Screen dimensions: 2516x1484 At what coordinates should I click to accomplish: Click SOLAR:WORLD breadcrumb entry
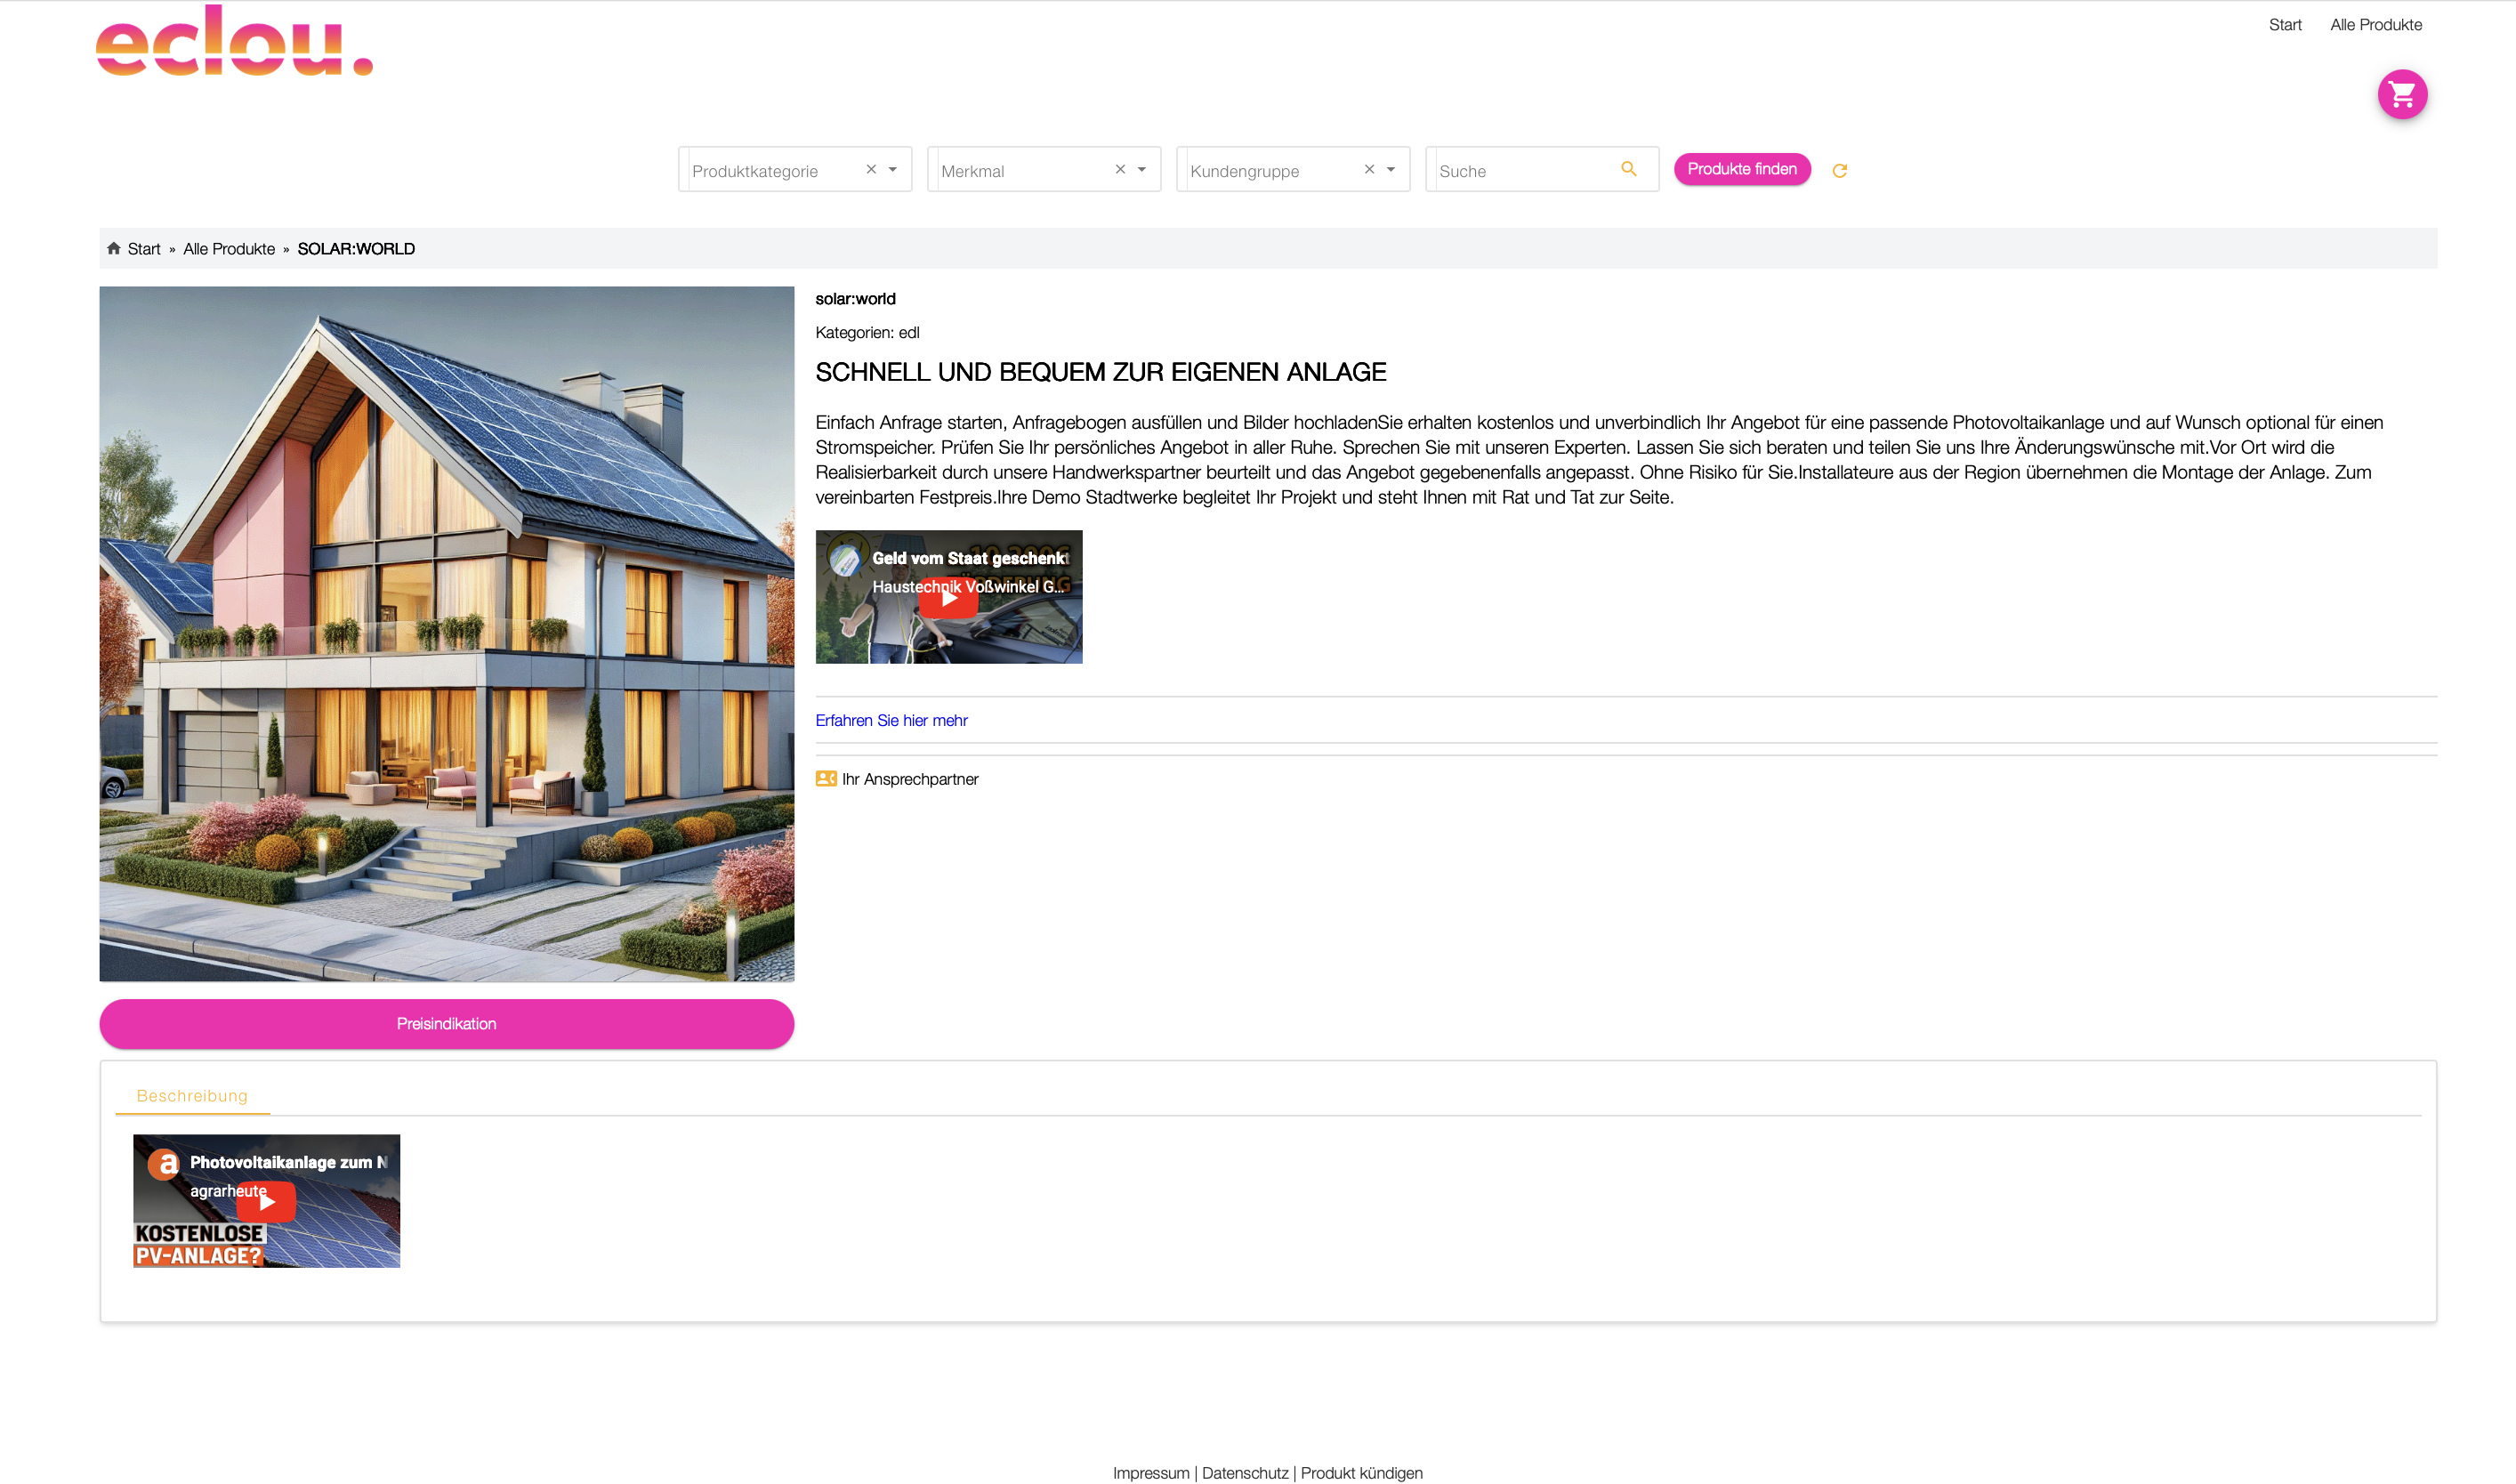(356, 249)
